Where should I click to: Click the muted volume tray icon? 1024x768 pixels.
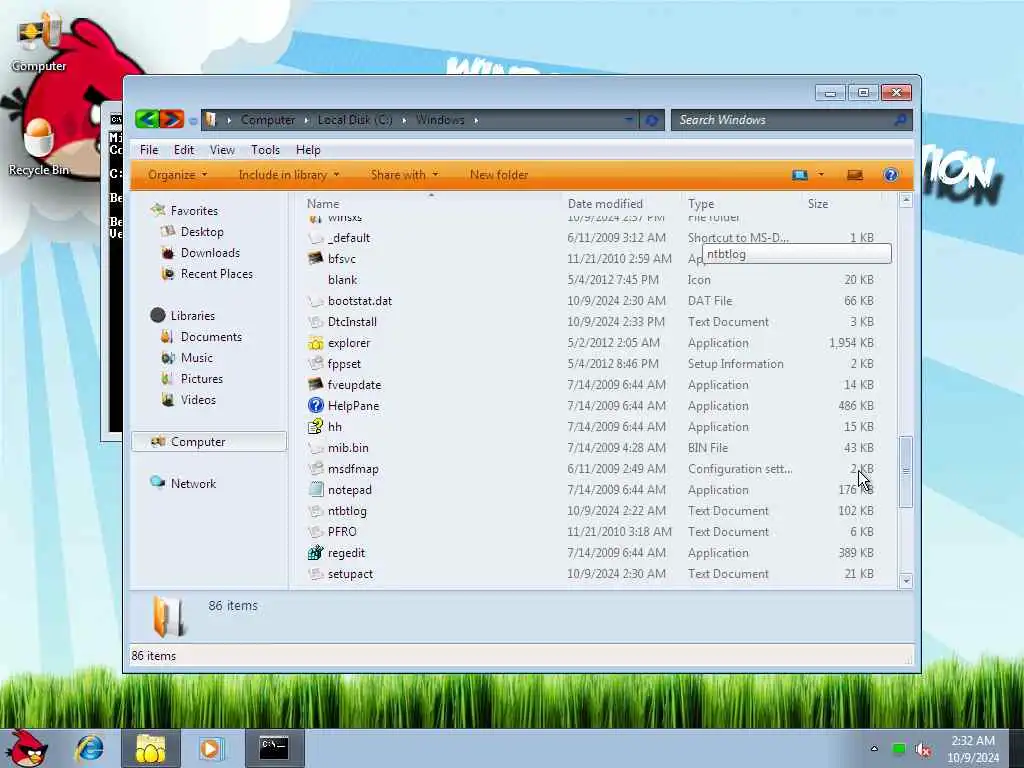(x=923, y=749)
